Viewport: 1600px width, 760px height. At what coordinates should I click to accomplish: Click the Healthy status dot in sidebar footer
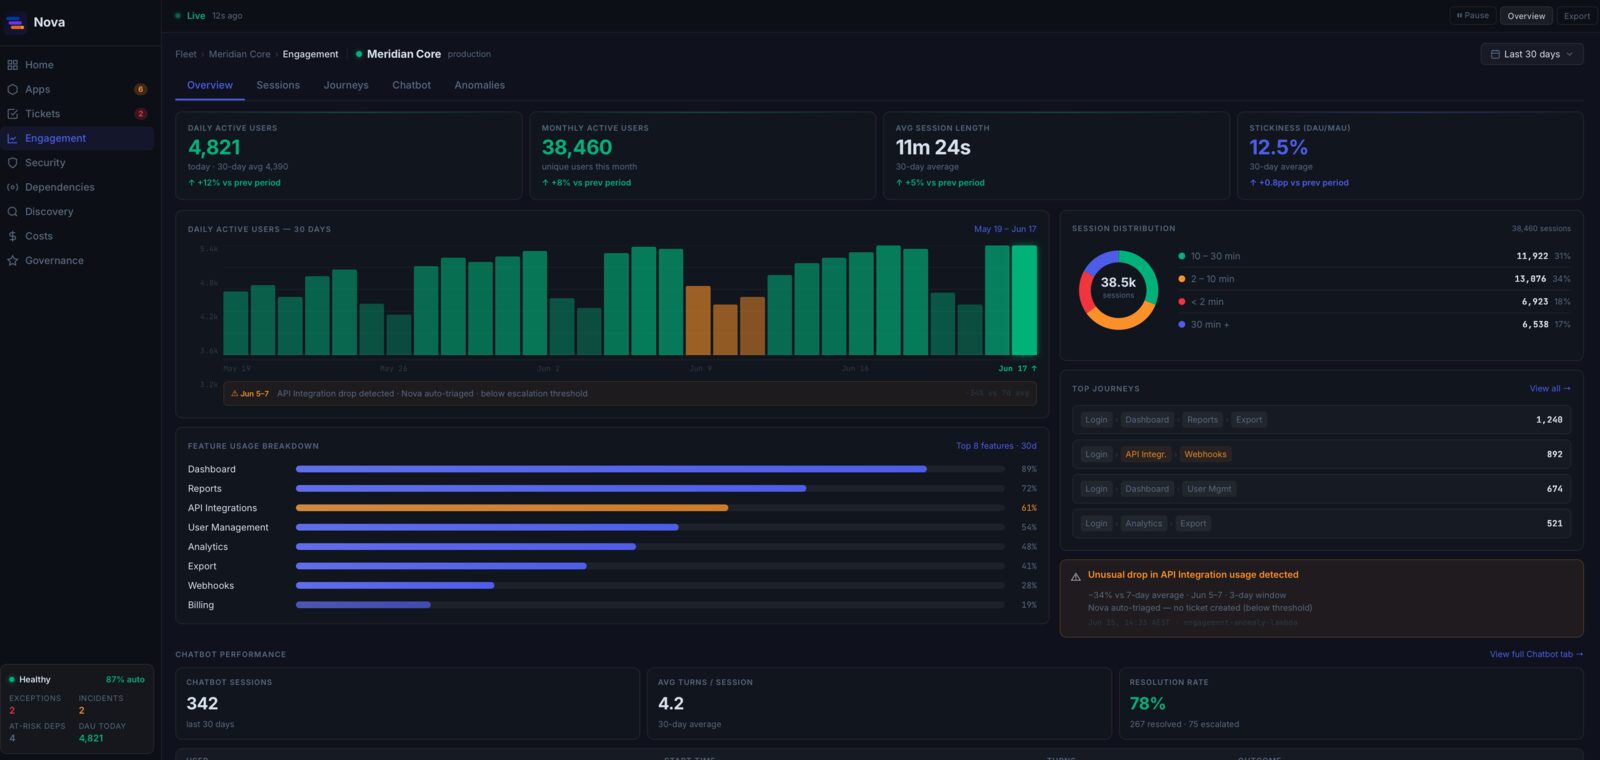(12, 680)
